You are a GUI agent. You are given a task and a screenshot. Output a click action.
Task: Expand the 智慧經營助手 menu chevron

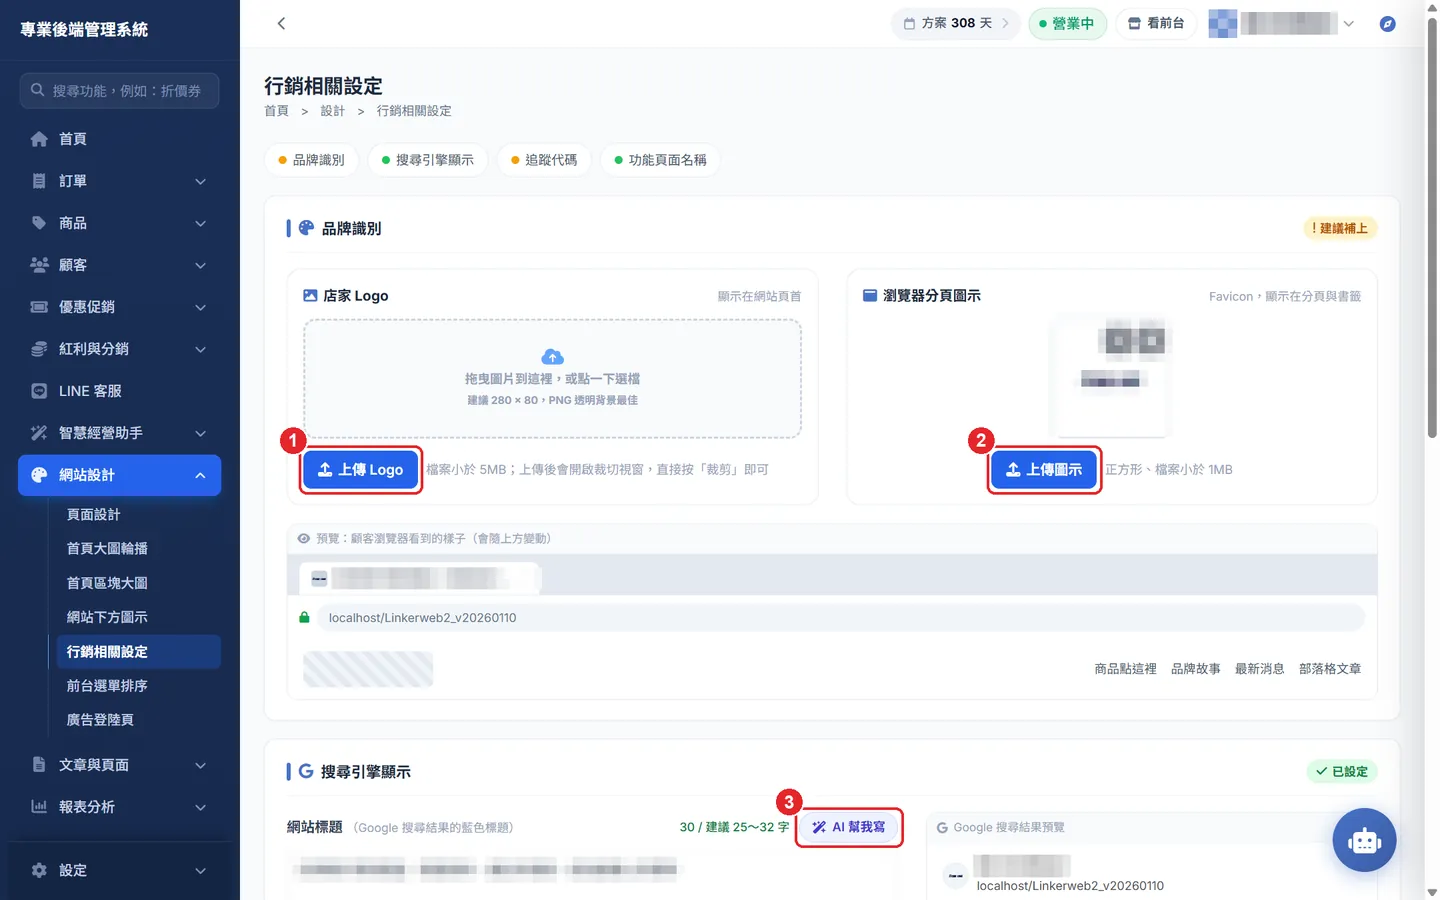[200, 433]
